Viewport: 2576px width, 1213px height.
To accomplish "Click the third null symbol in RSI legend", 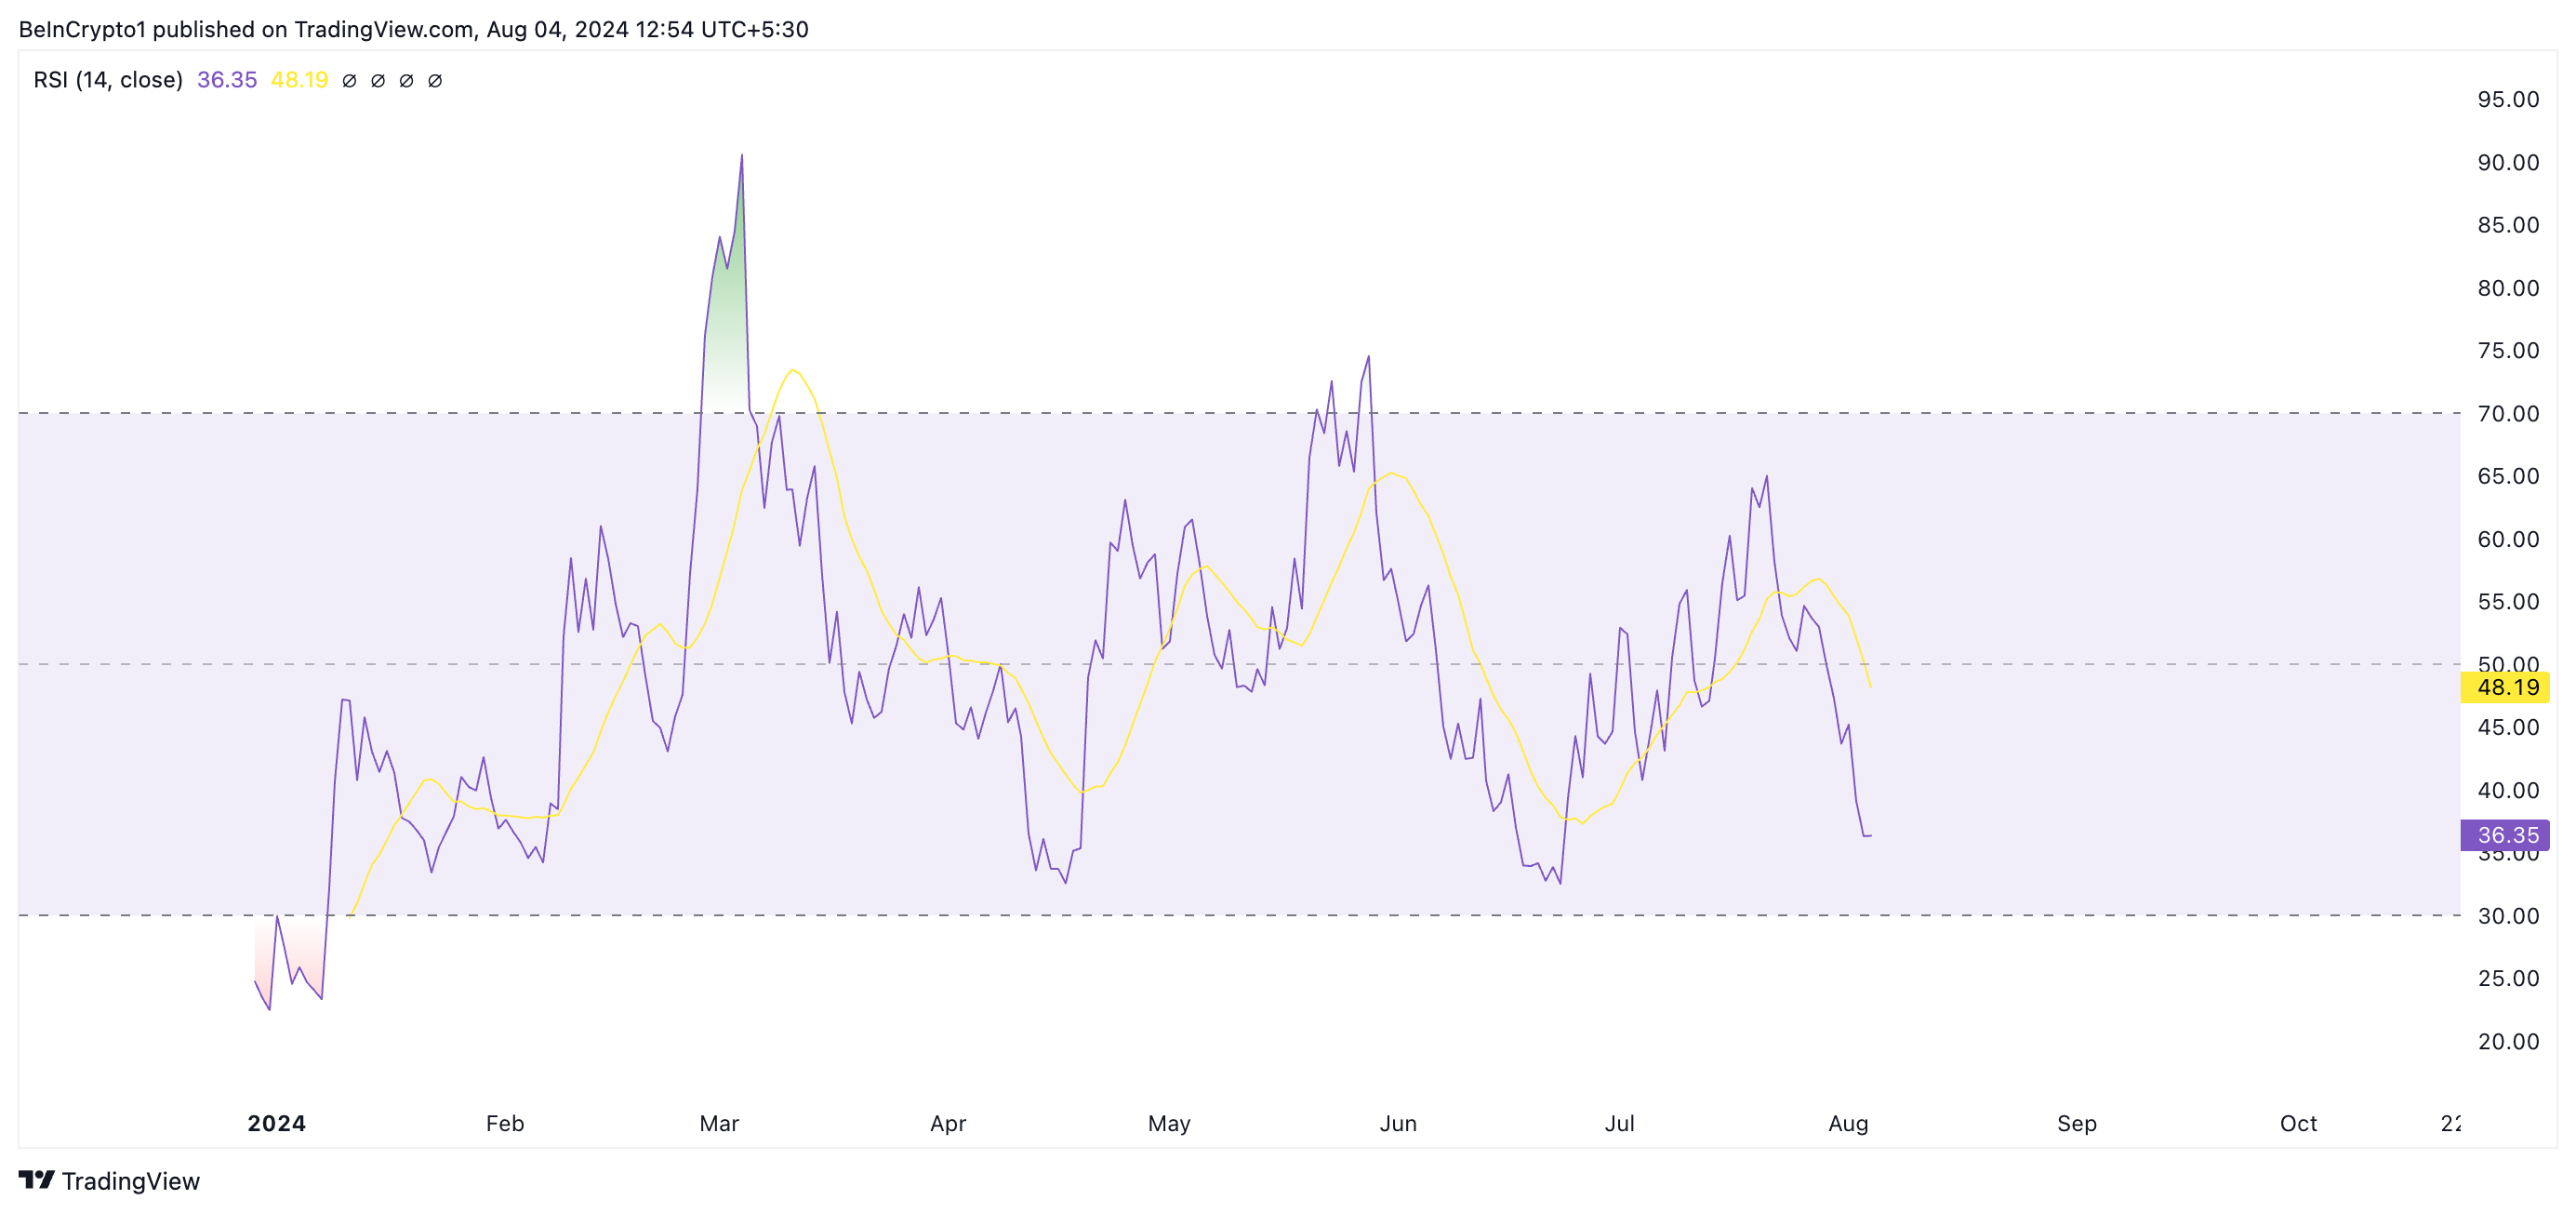I will 406,81.
